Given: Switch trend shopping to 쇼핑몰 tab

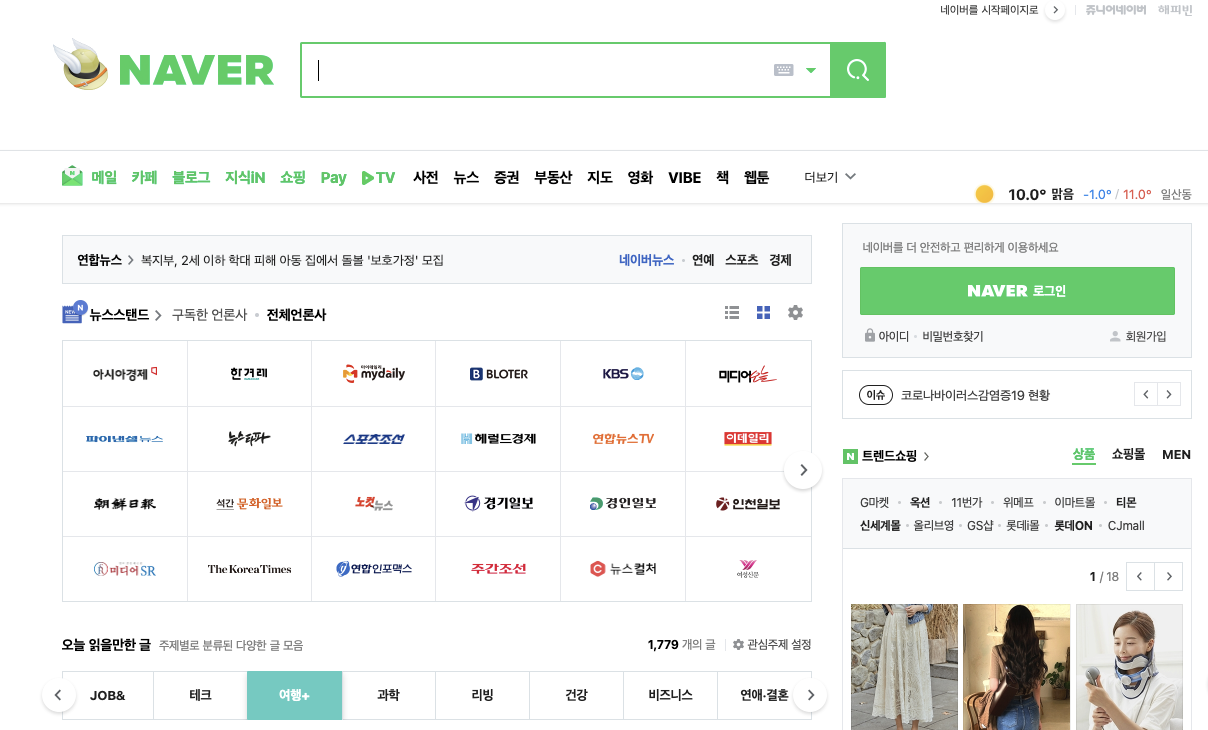Looking at the screenshot, I should pos(1129,454).
